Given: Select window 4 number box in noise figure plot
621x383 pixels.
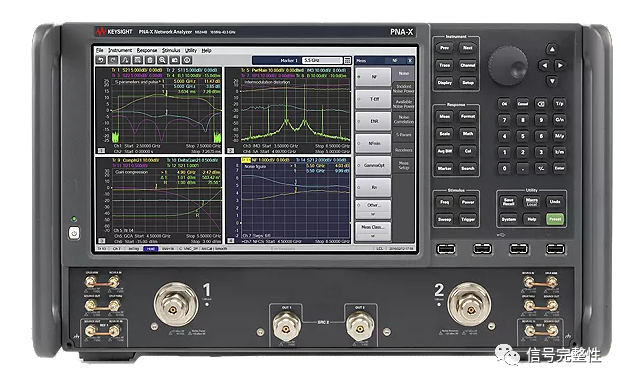Looking at the screenshot, I should (x=230, y=240).
